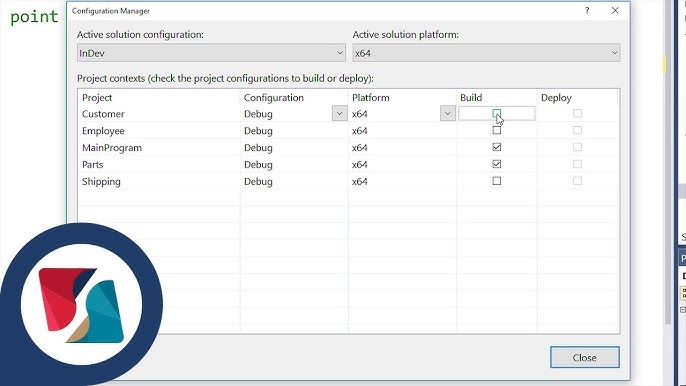Click the help question mark icon
Screen dimensions: 686x386
(587, 11)
